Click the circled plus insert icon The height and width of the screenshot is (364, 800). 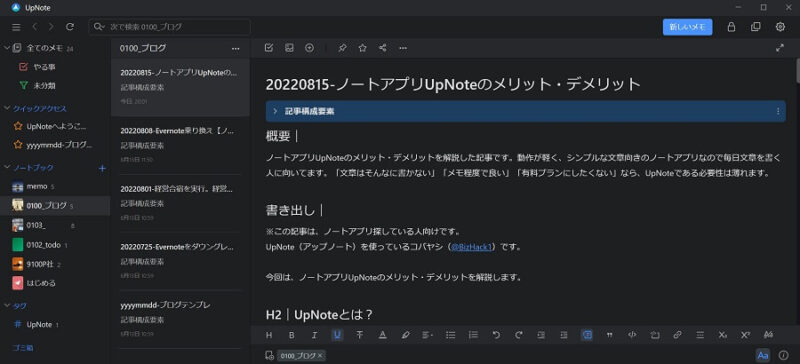[309, 48]
